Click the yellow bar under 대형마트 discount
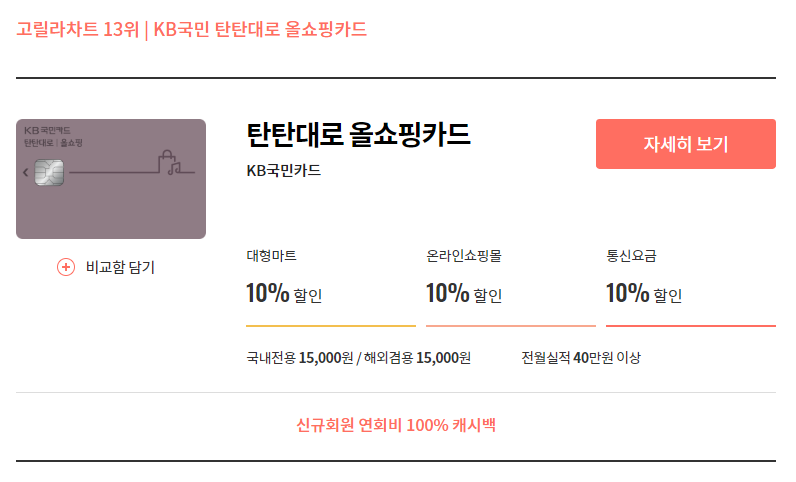Image resolution: width=796 pixels, height=482 pixels. (x=331, y=326)
